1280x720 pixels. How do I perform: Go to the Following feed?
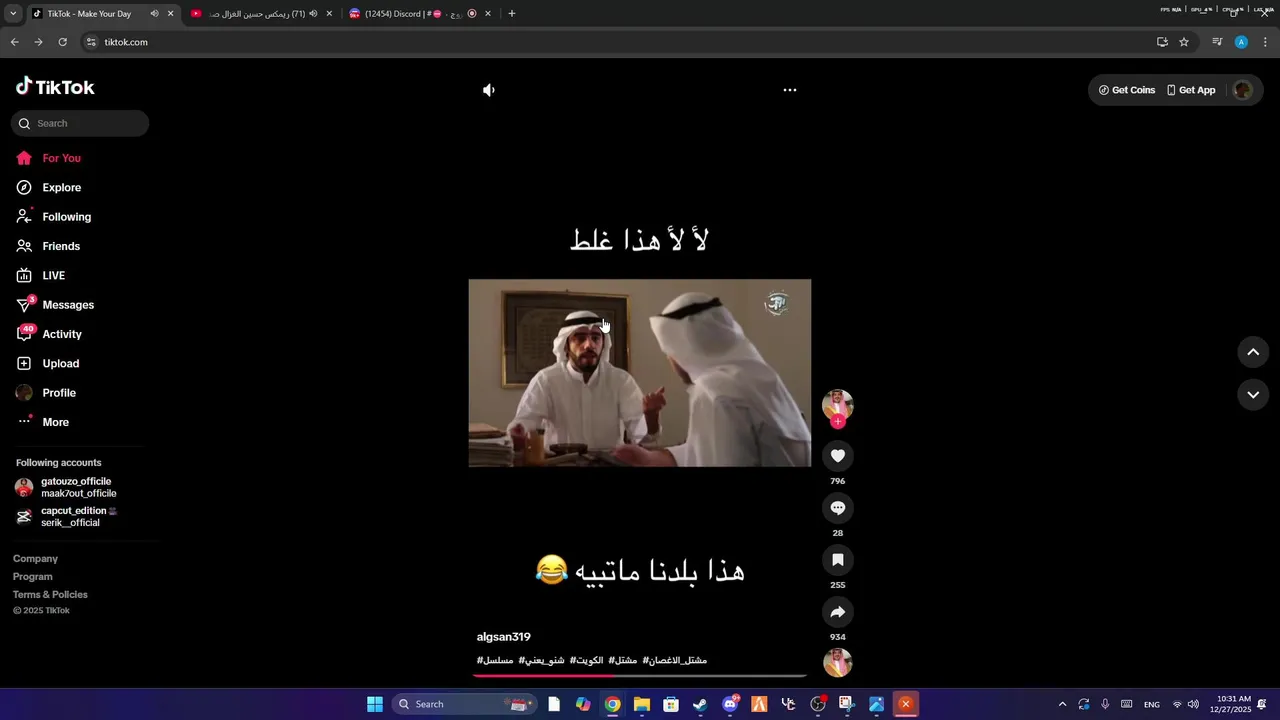pyautogui.click(x=54, y=217)
